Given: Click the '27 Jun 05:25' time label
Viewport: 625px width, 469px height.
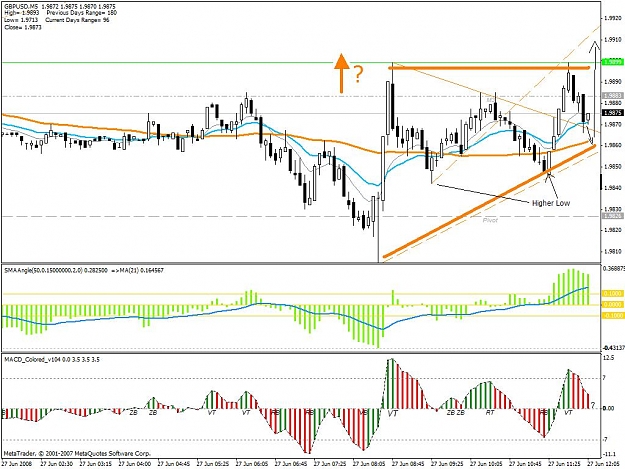Looking at the screenshot, I should point(213,464).
